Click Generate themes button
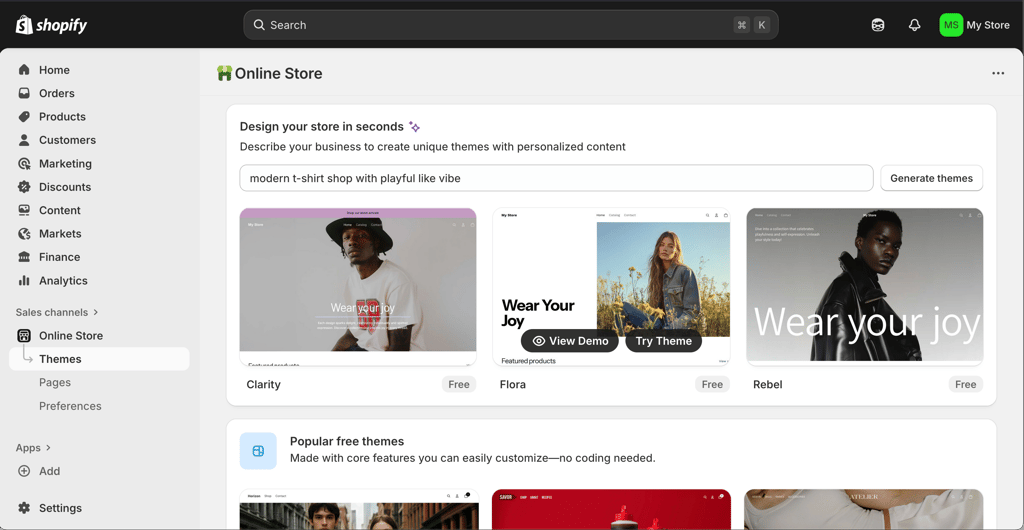The image size is (1024, 530). [931, 178]
